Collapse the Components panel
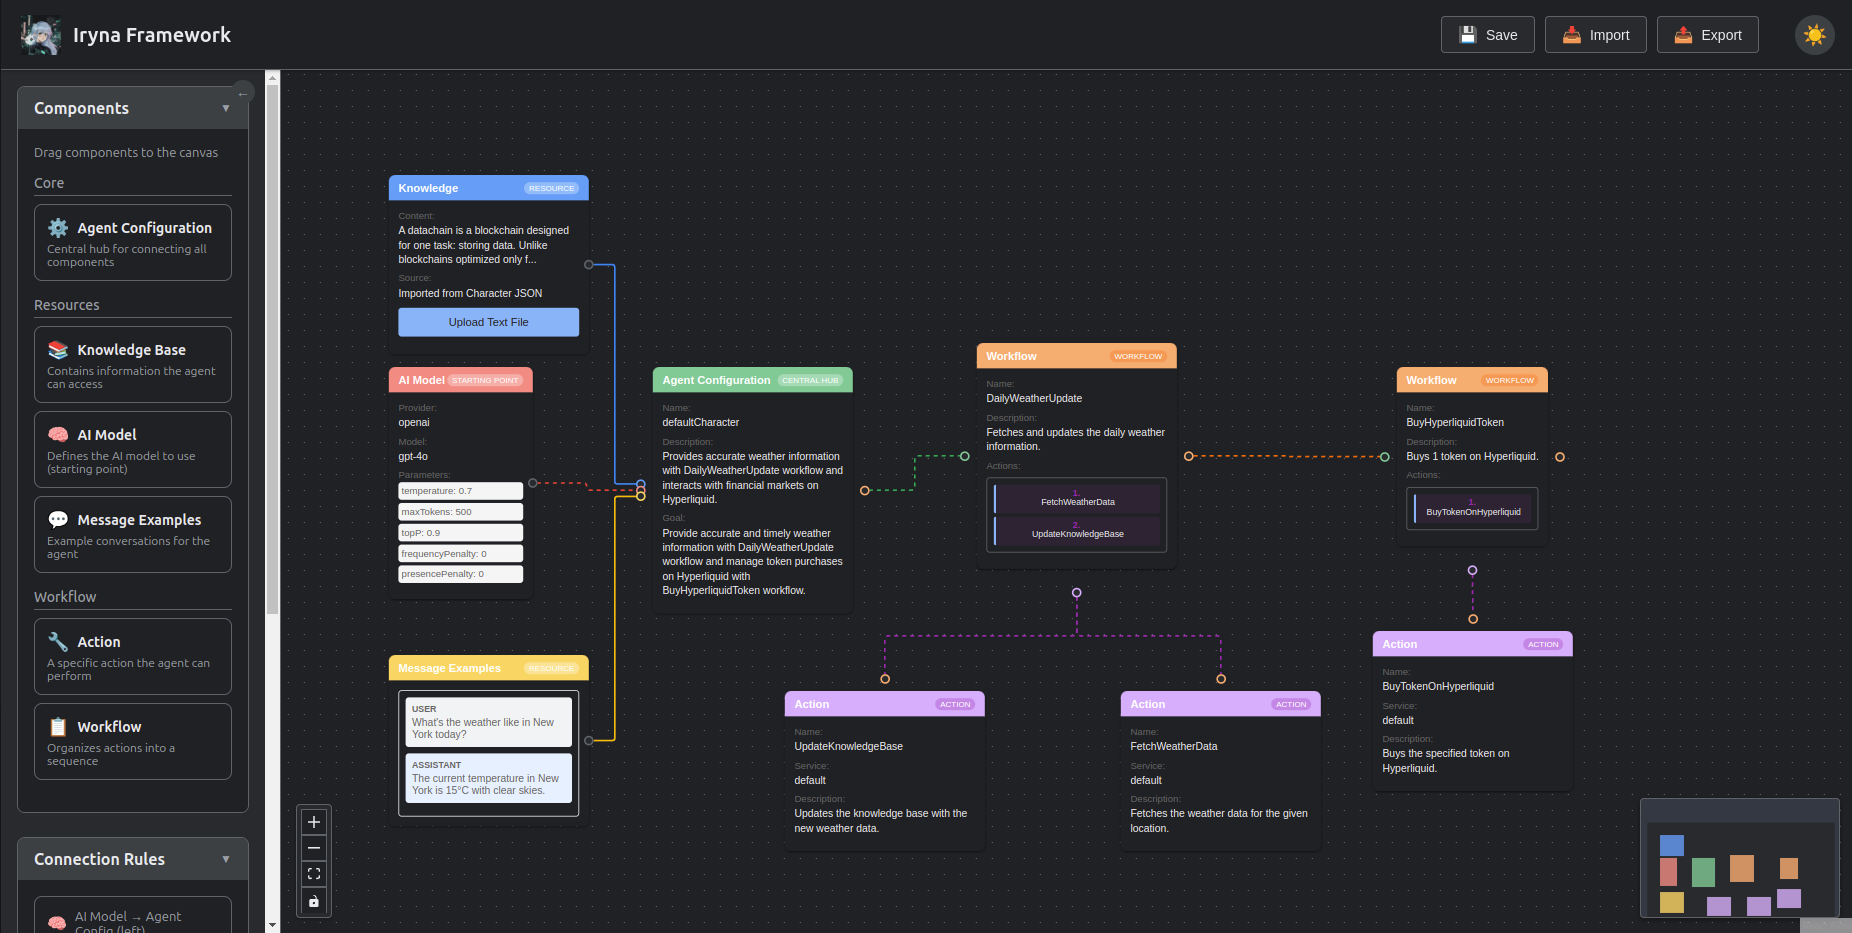 (226, 108)
